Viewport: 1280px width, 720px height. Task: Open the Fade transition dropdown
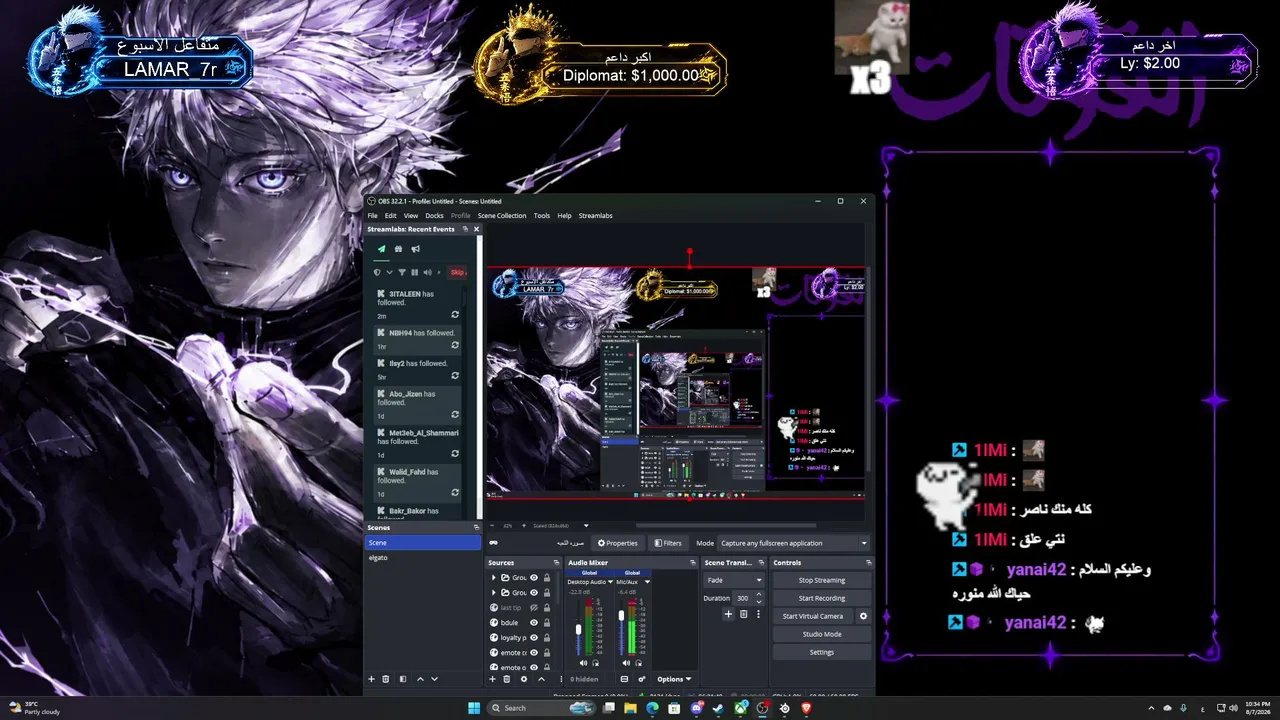[x=735, y=580]
